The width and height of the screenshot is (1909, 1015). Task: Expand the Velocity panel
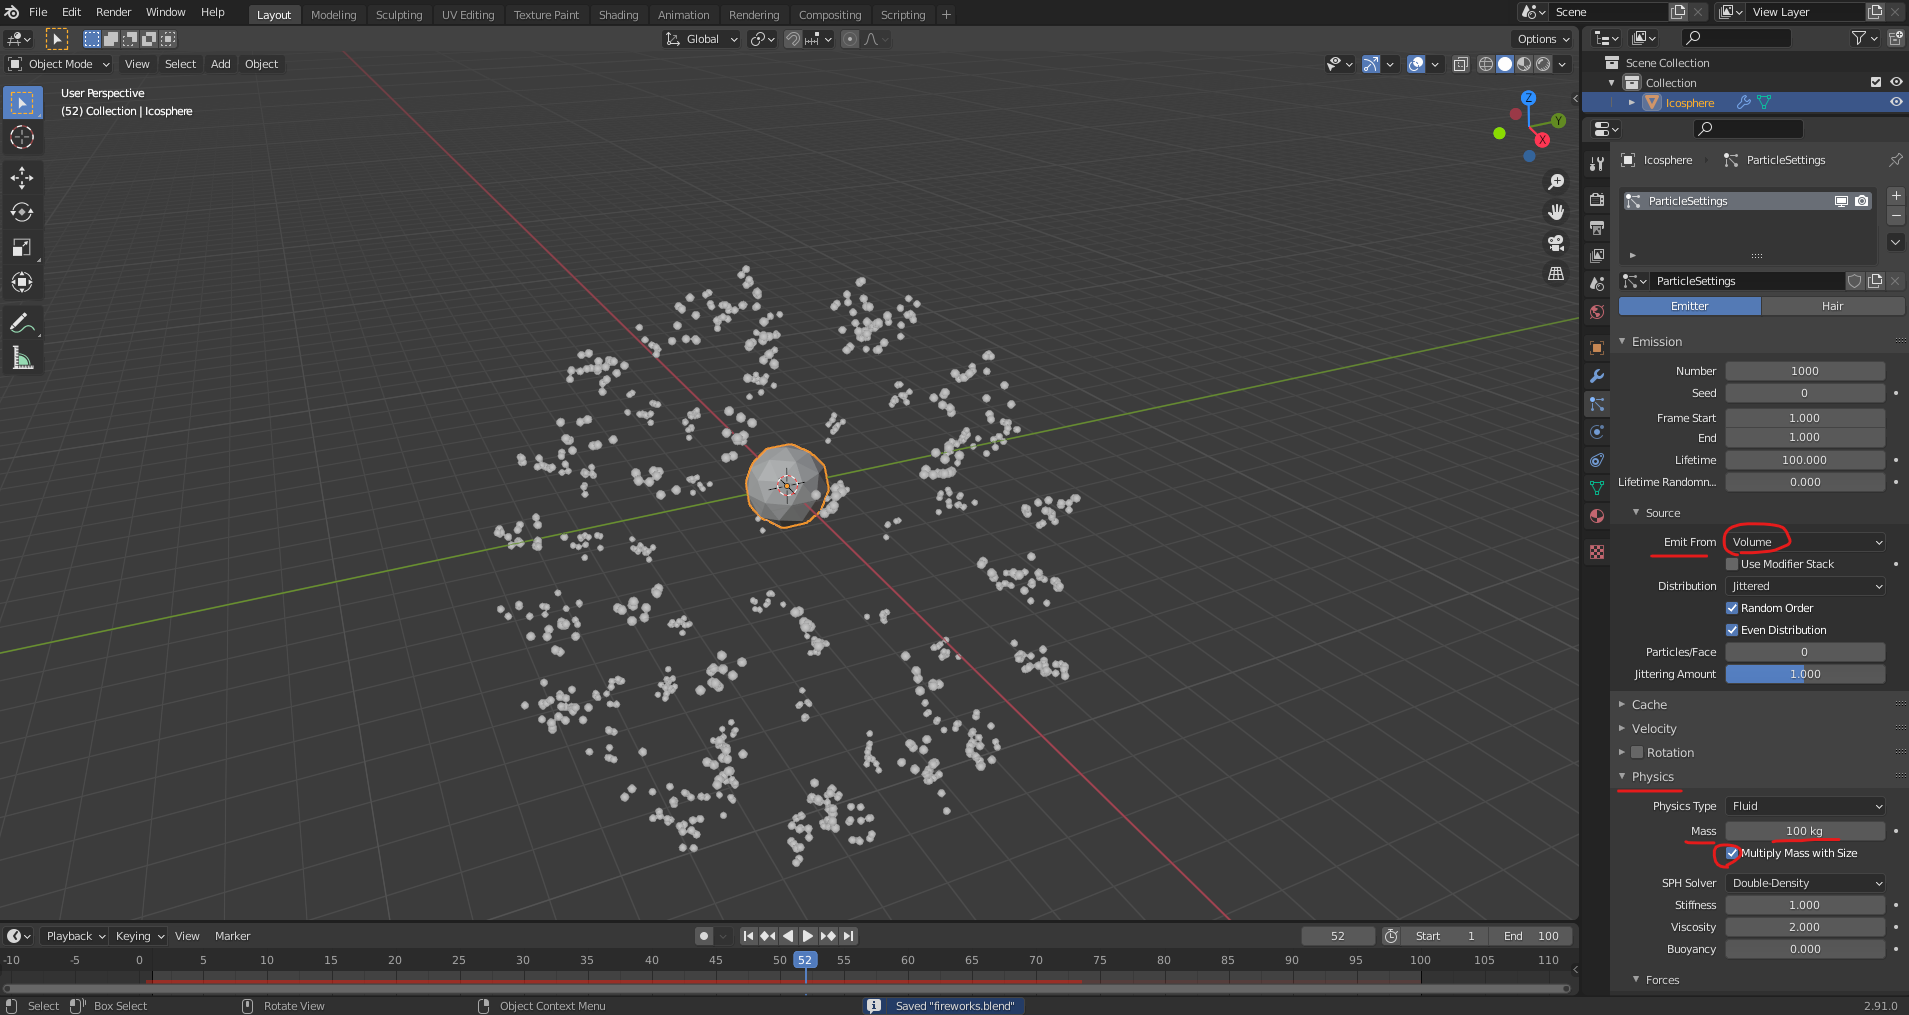[1653, 729]
